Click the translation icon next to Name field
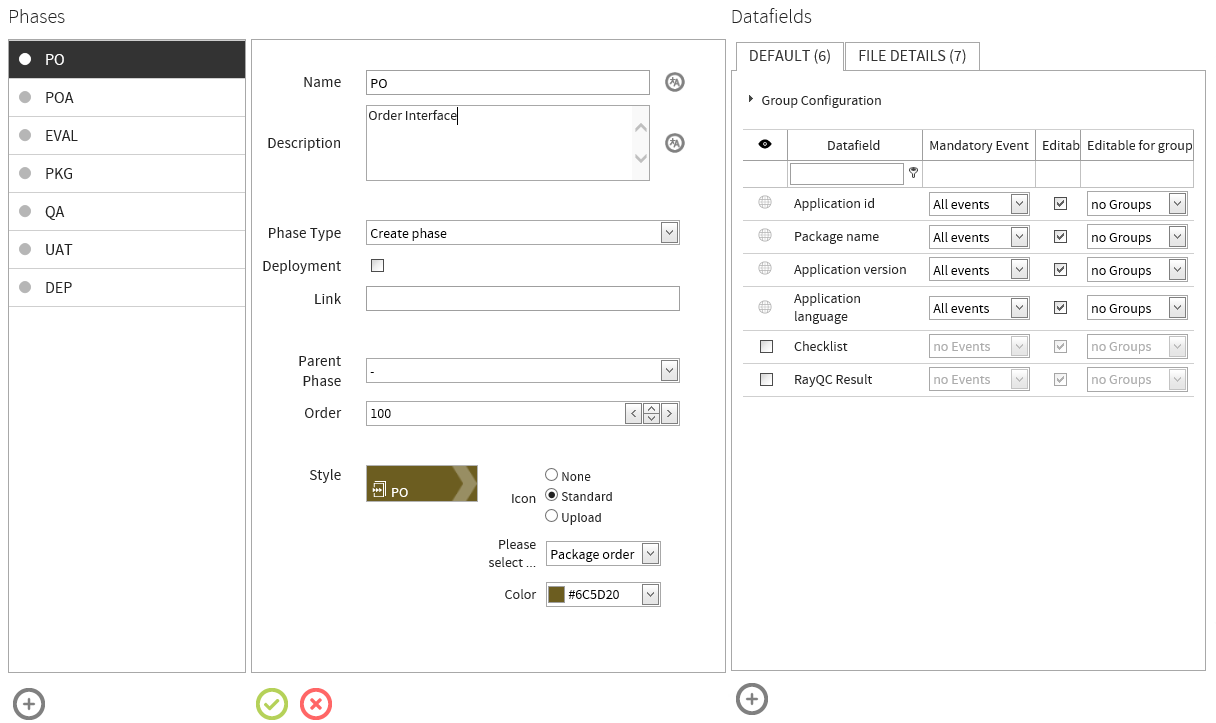 (x=674, y=82)
